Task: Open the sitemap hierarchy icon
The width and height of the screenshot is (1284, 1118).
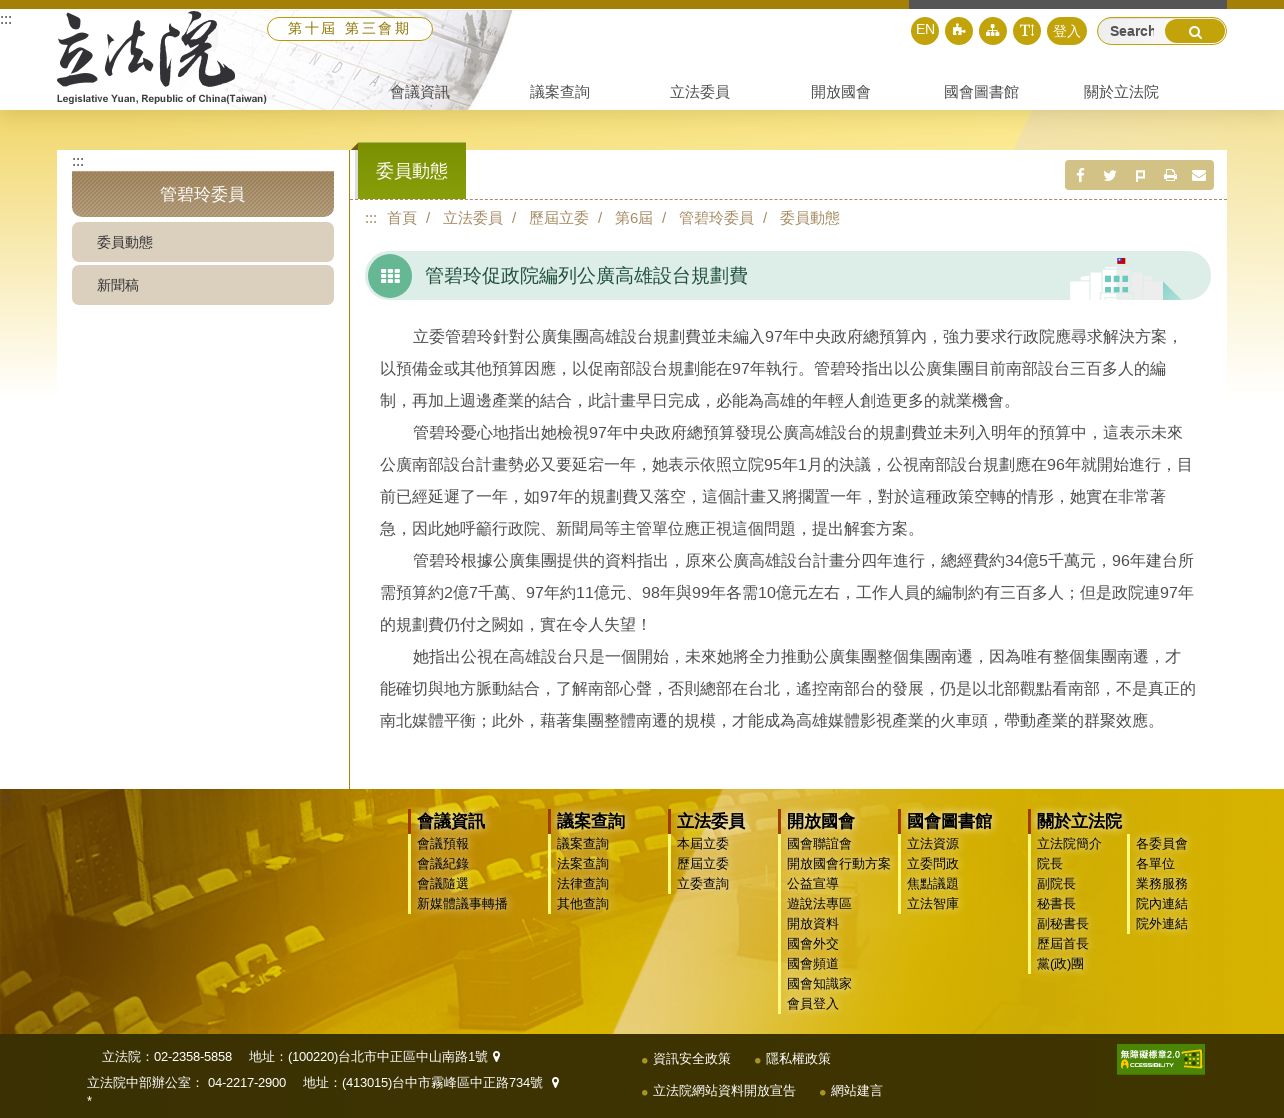Action: [x=993, y=31]
